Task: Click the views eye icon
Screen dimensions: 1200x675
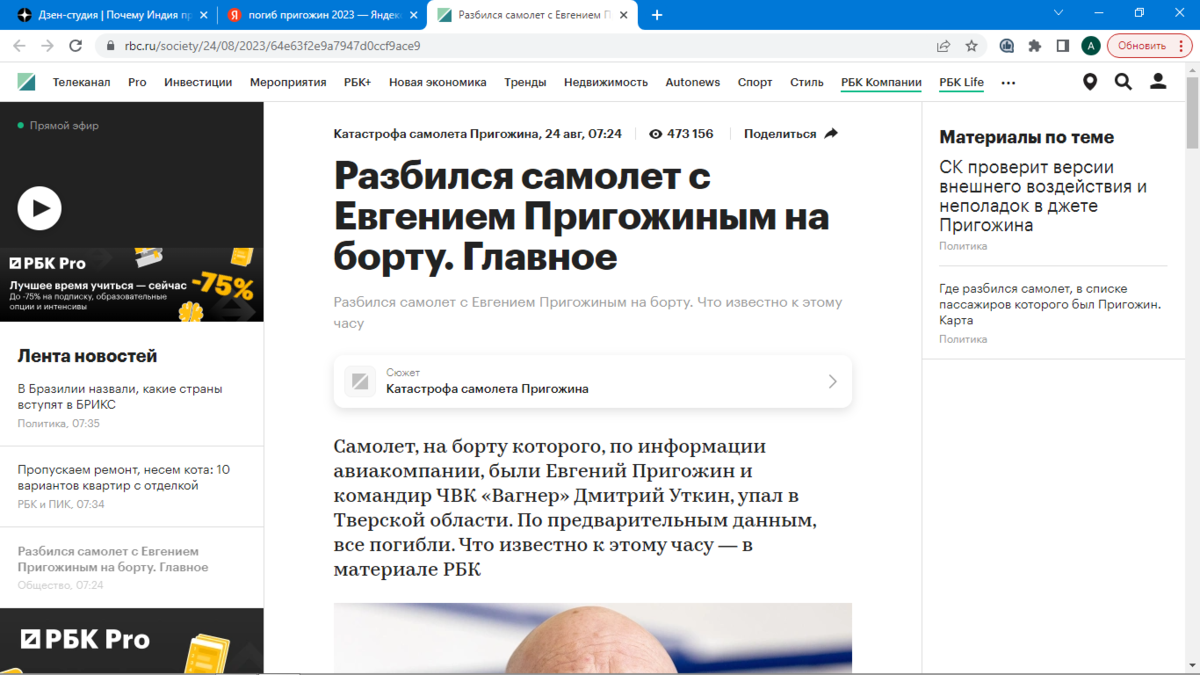Action: tap(656, 134)
